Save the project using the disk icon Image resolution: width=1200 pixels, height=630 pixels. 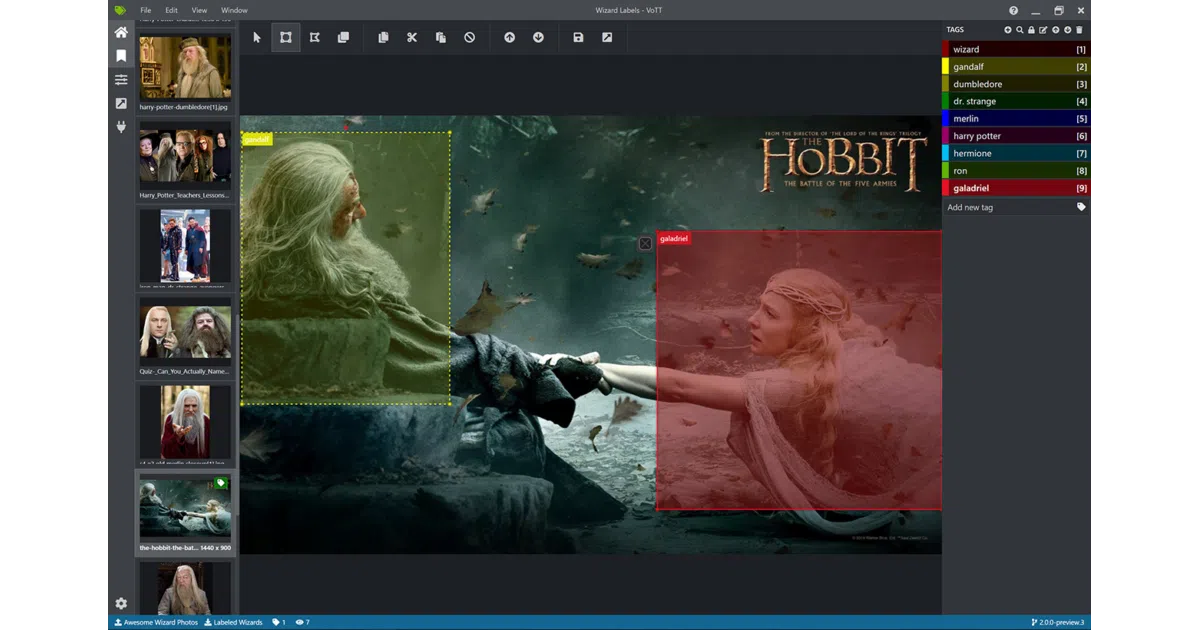(x=578, y=38)
